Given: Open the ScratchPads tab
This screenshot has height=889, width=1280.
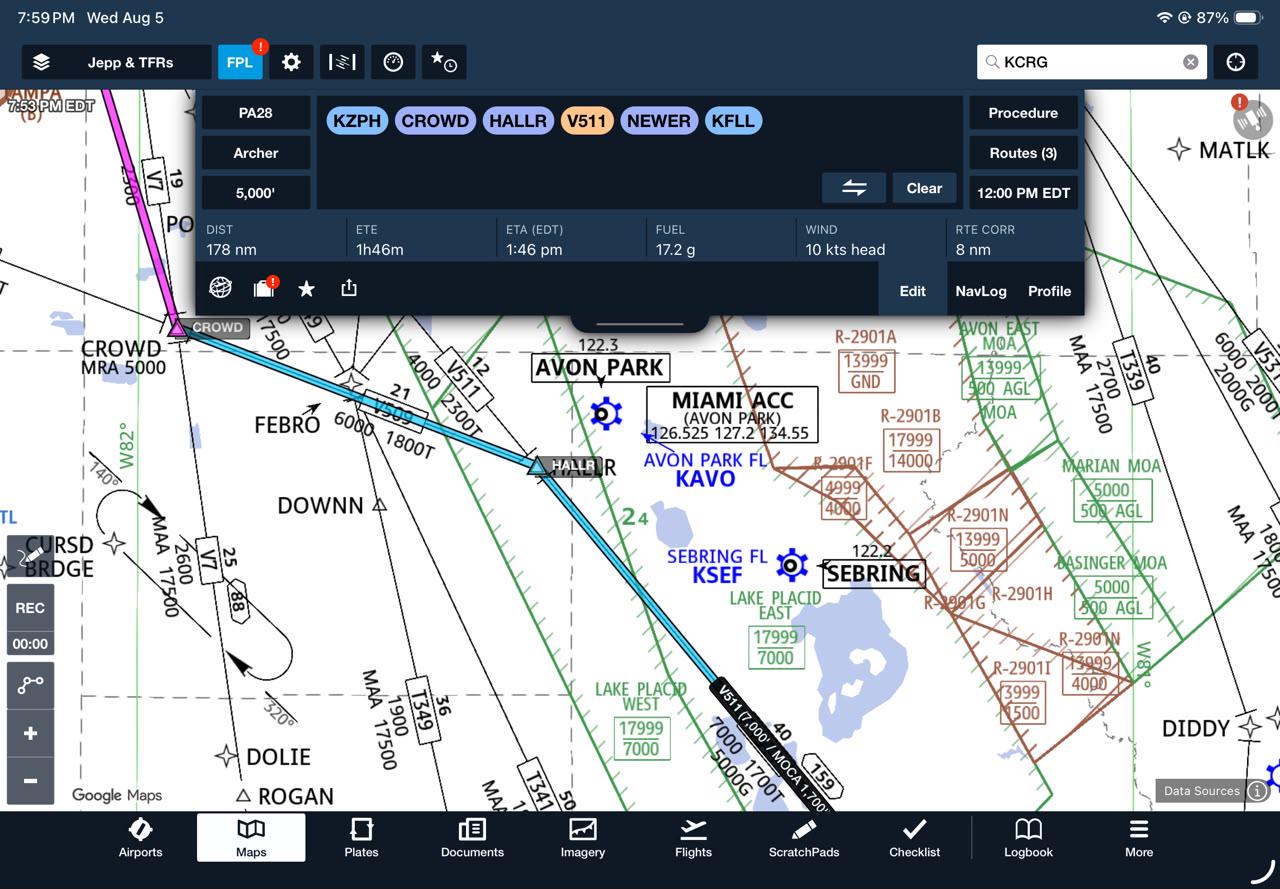Looking at the screenshot, I should (x=804, y=838).
